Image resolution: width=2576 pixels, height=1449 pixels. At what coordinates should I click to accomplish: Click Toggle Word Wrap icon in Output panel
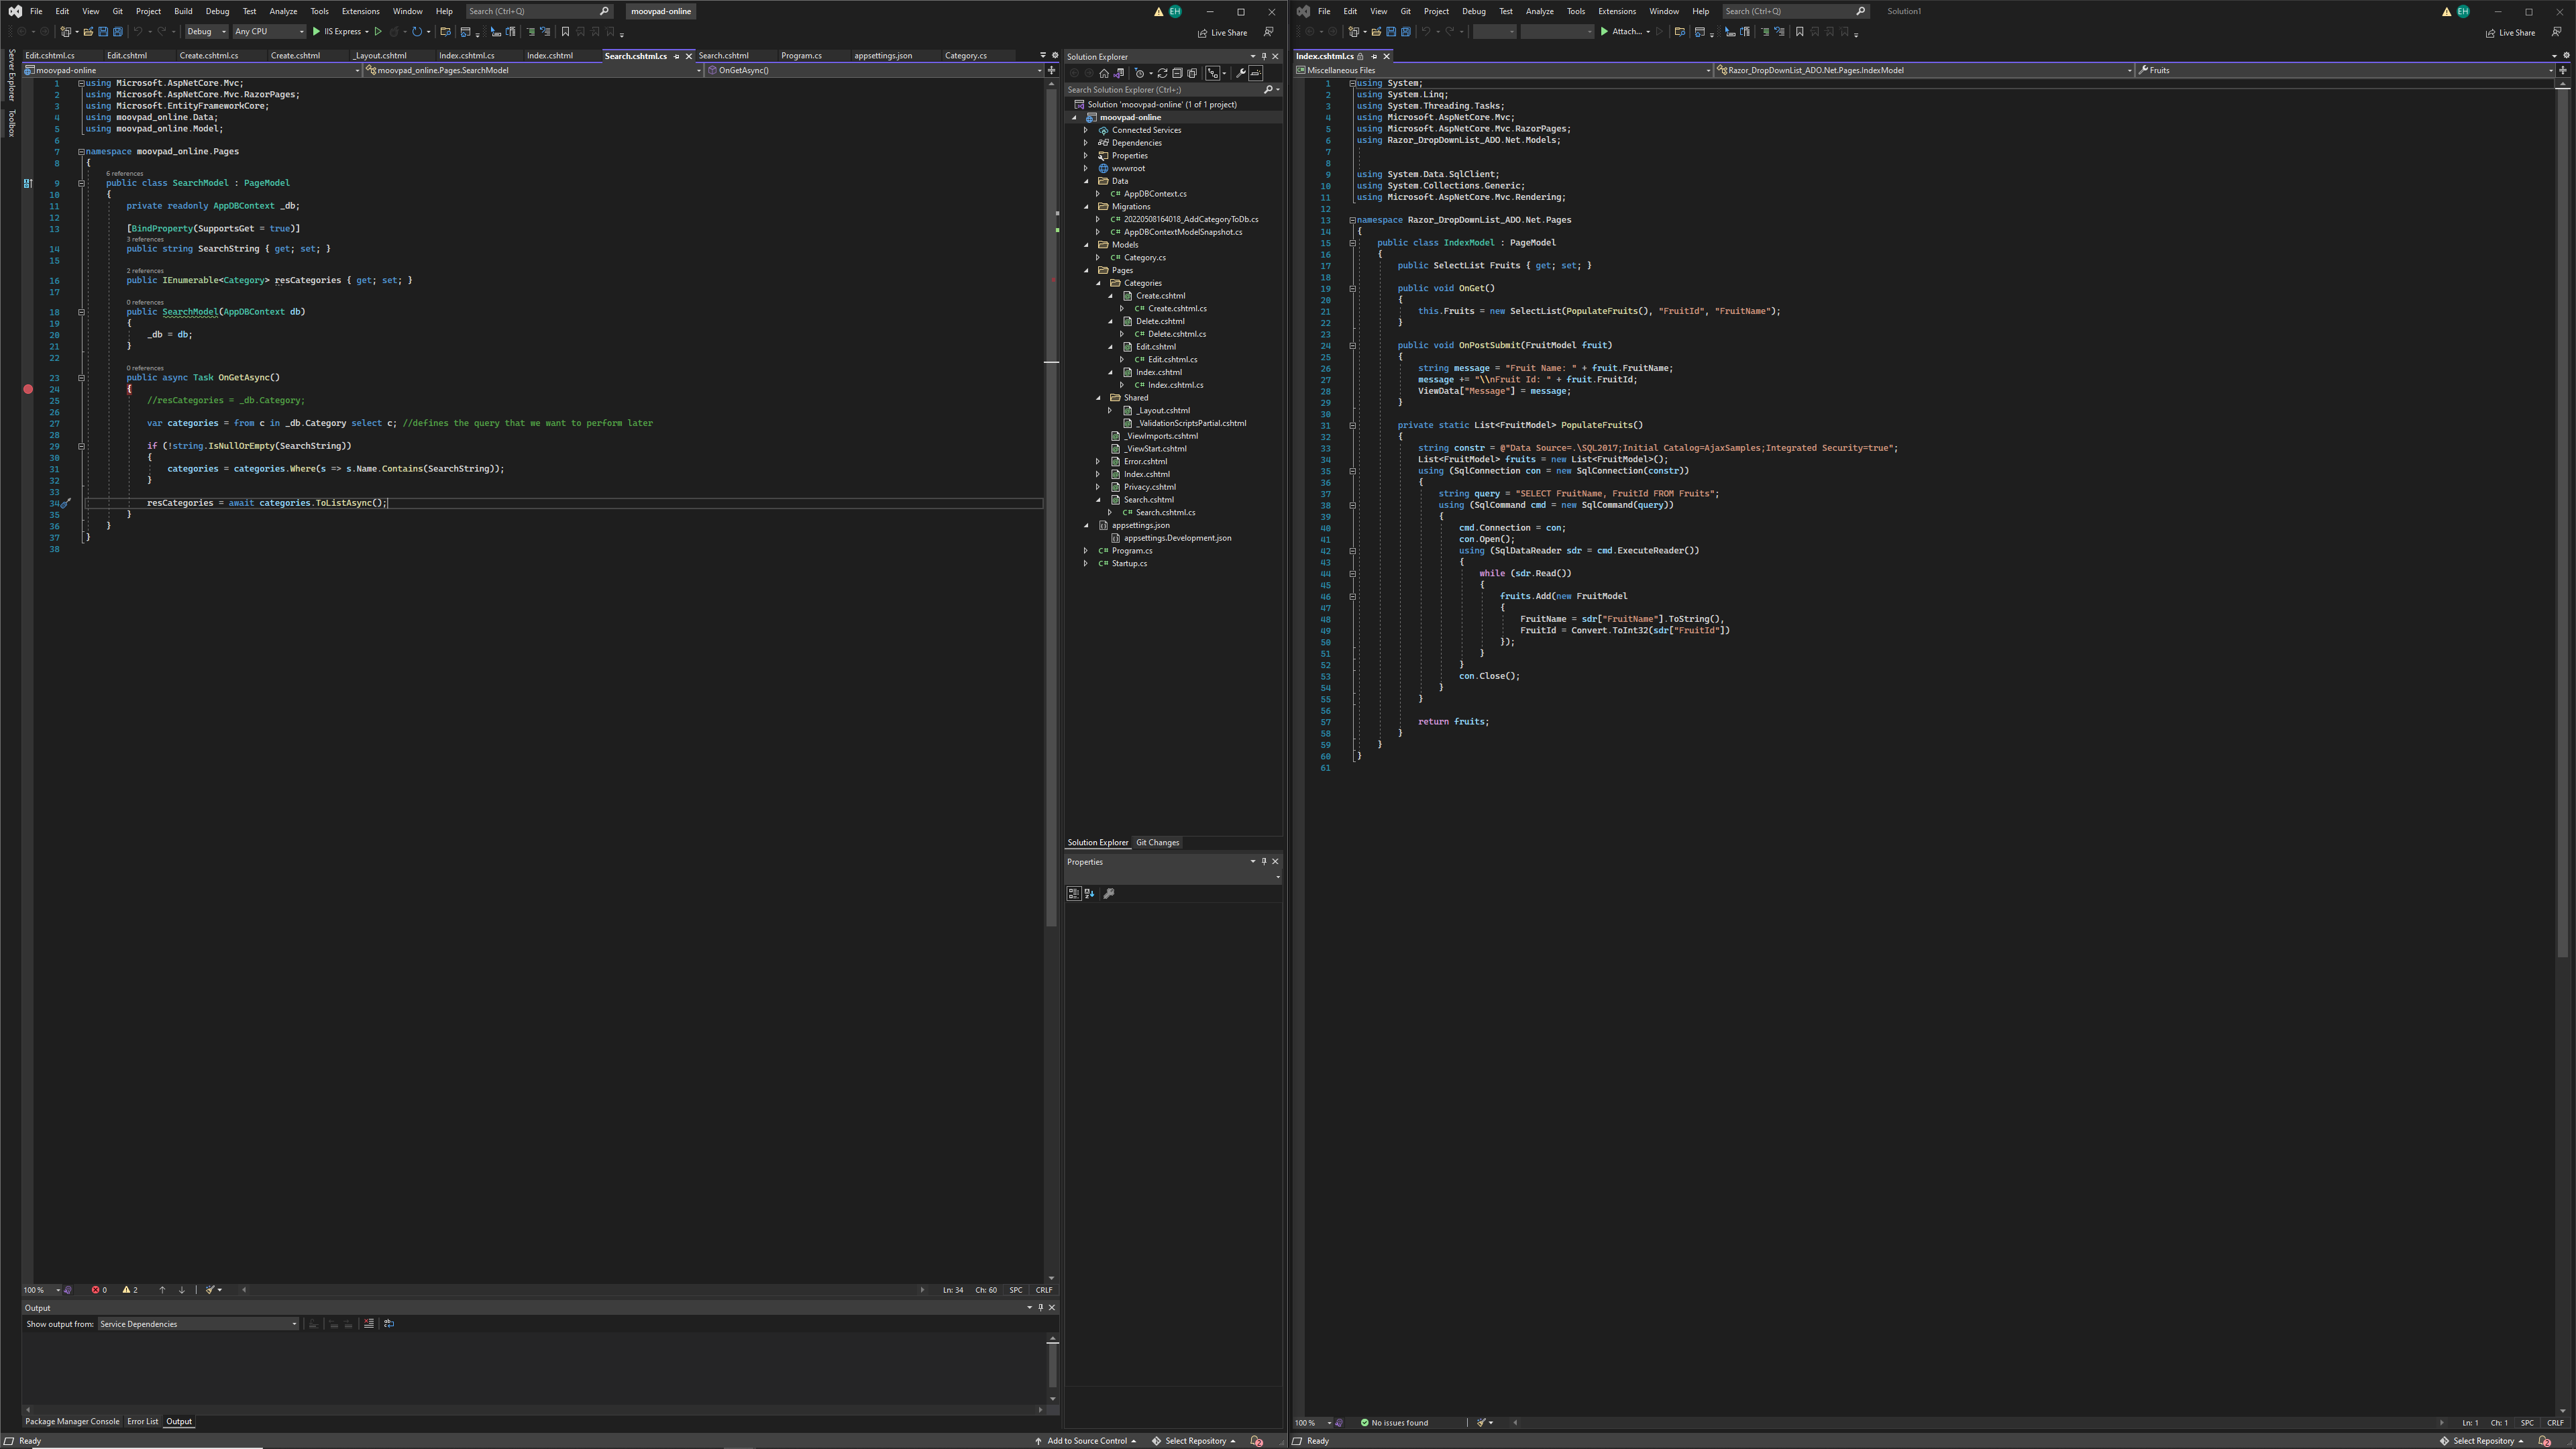click(389, 1324)
